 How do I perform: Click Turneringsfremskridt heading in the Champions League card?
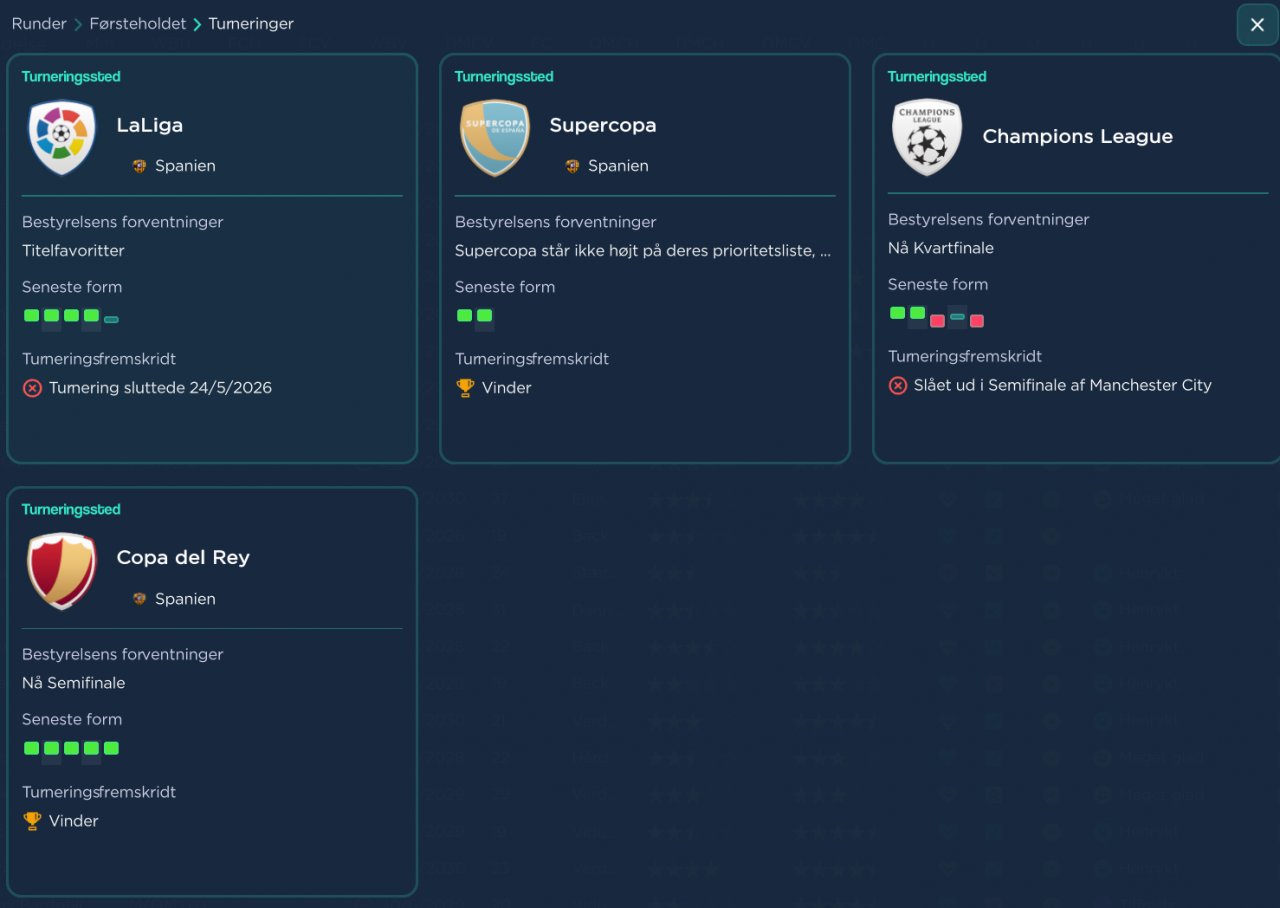[x=965, y=356]
